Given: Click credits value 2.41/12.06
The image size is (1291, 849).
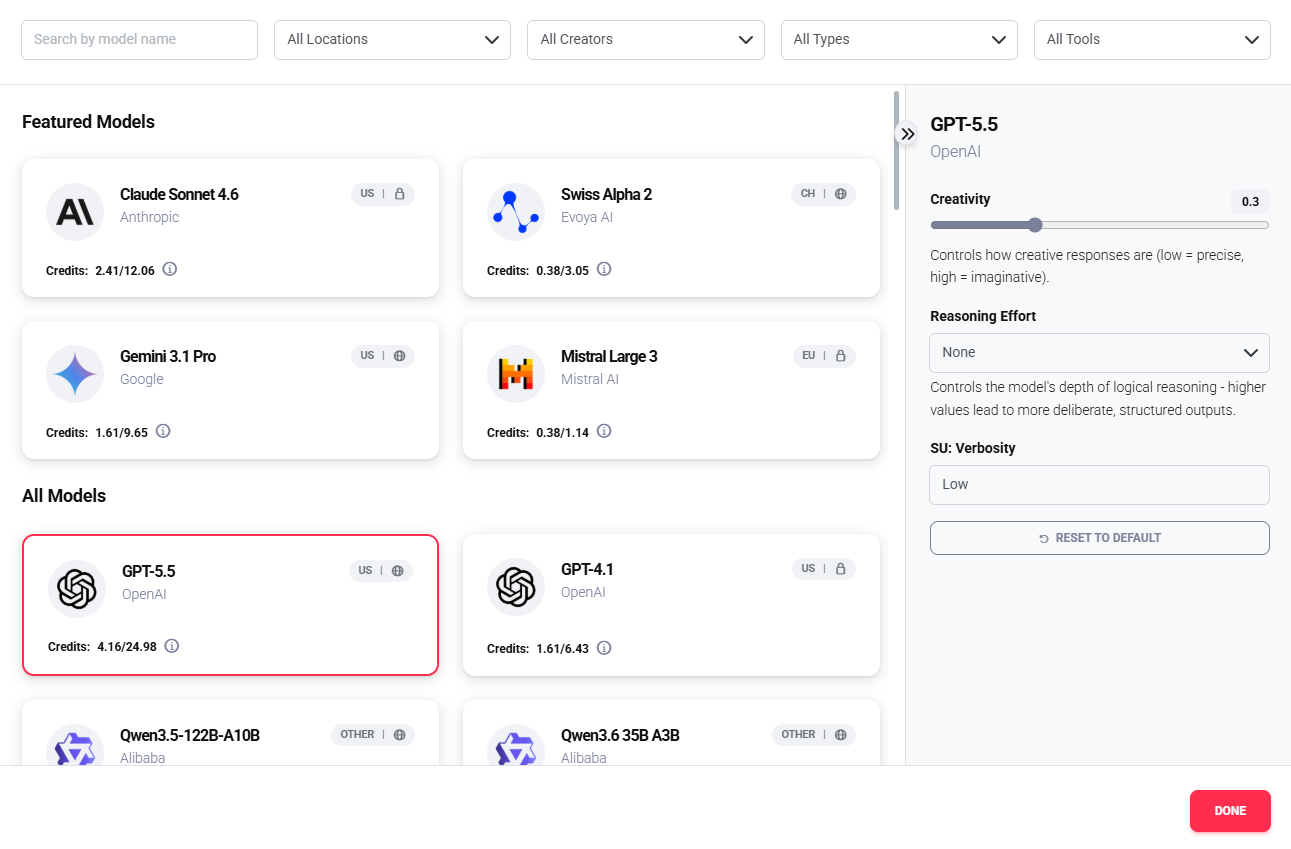Looking at the screenshot, I should (x=125, y=271).
